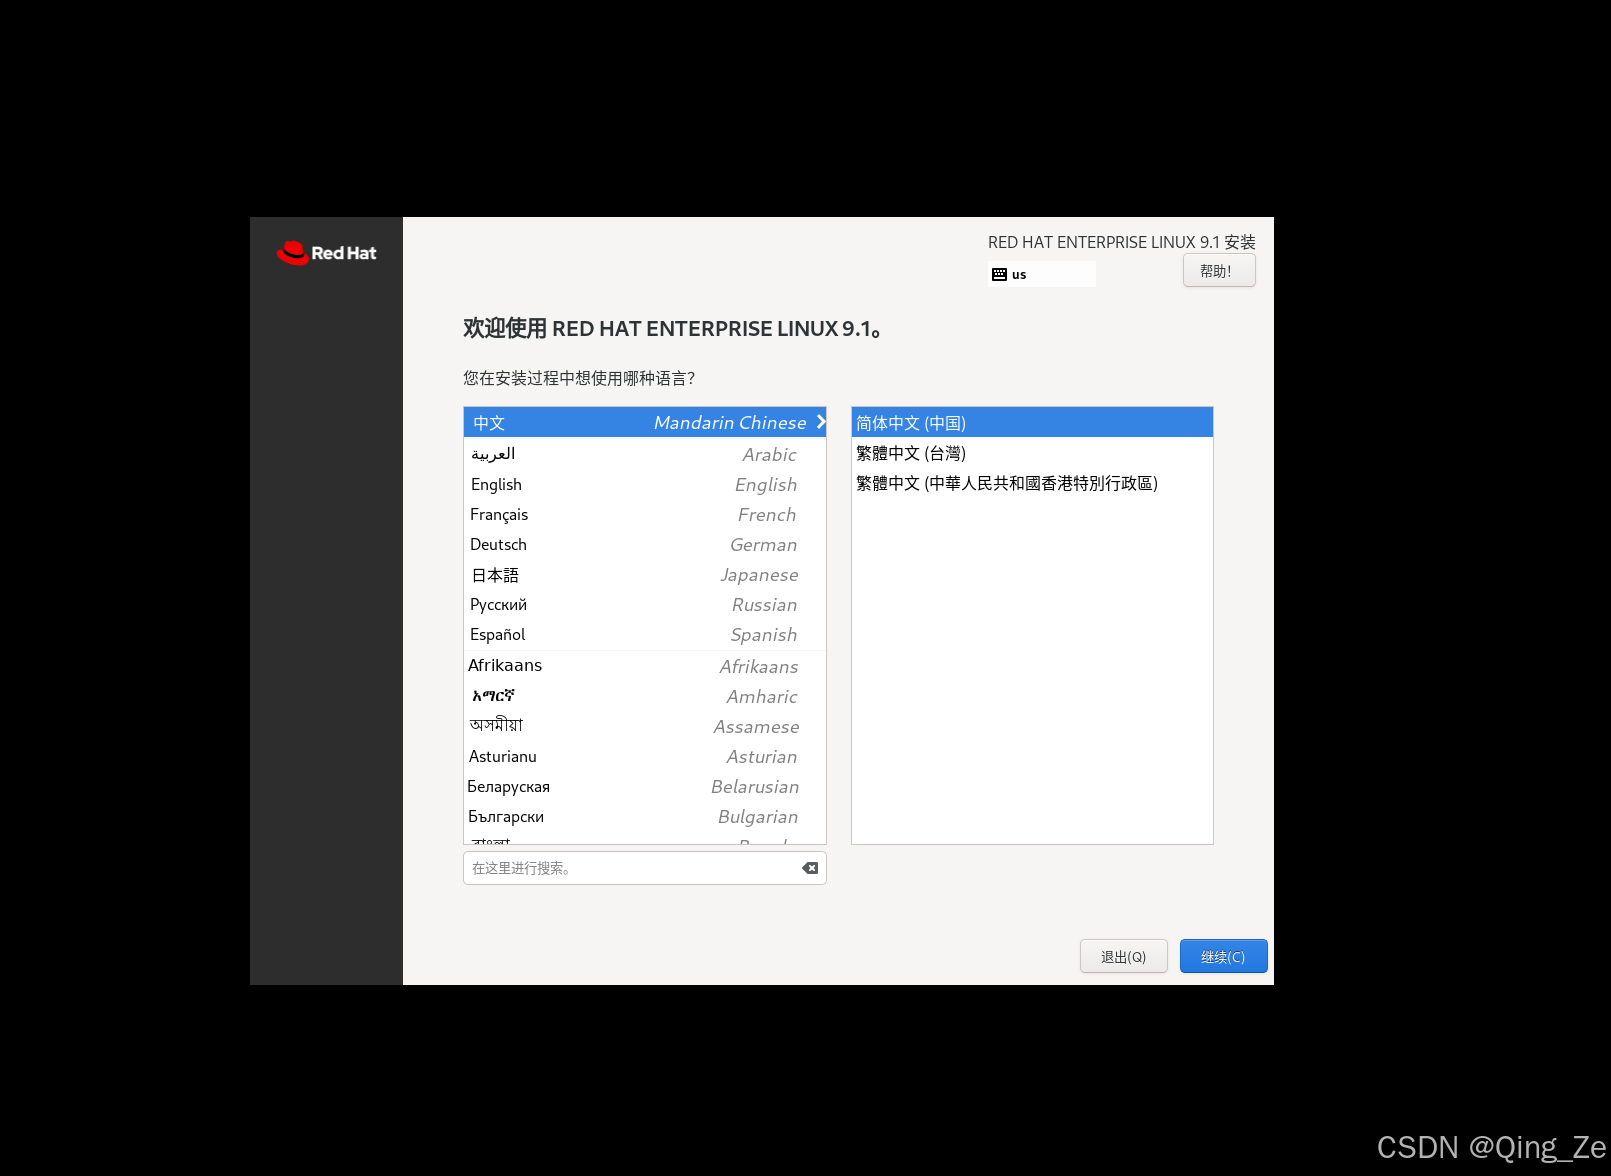This screenshot has width=1611, height=1176.
Task: Open the us keyboard layout indicator
Action: pos(1042,274)
